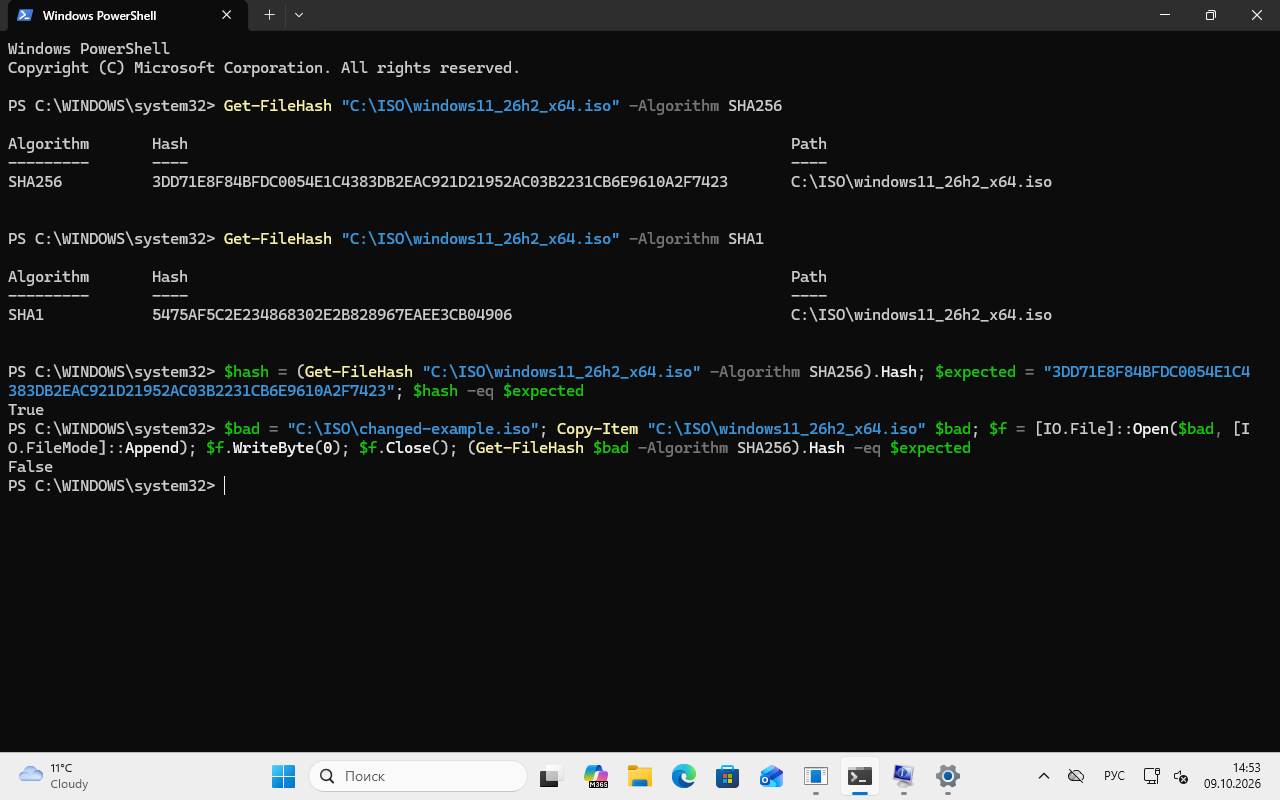This screenshot has width=1280, height=800.
Task: Switch to the Windows PowerShell tab
Action: click(125, 16)
